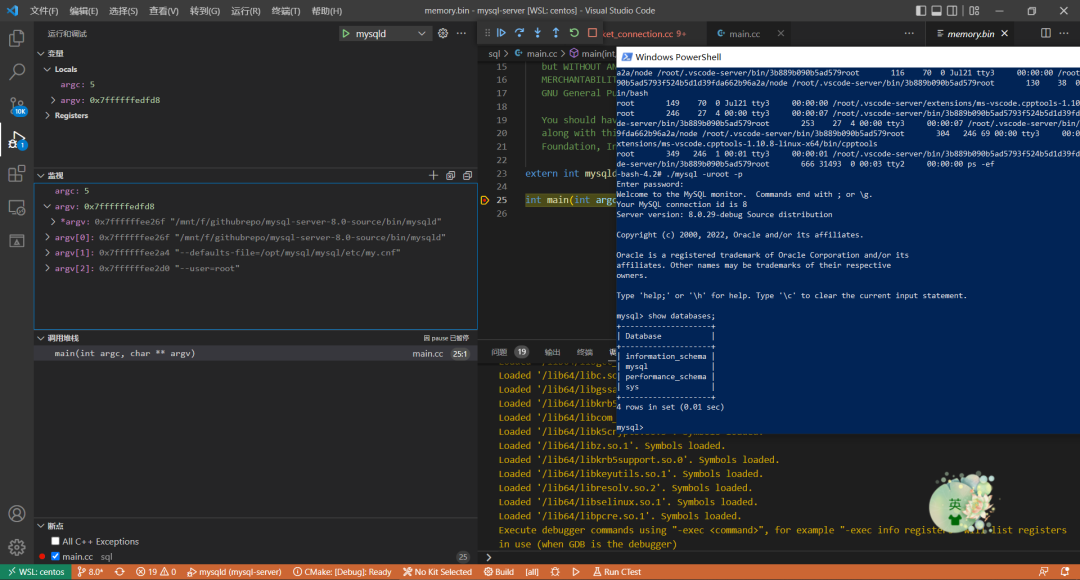Open the Source Control view
Screen dimensions: 1080x580
pos(17,106)
